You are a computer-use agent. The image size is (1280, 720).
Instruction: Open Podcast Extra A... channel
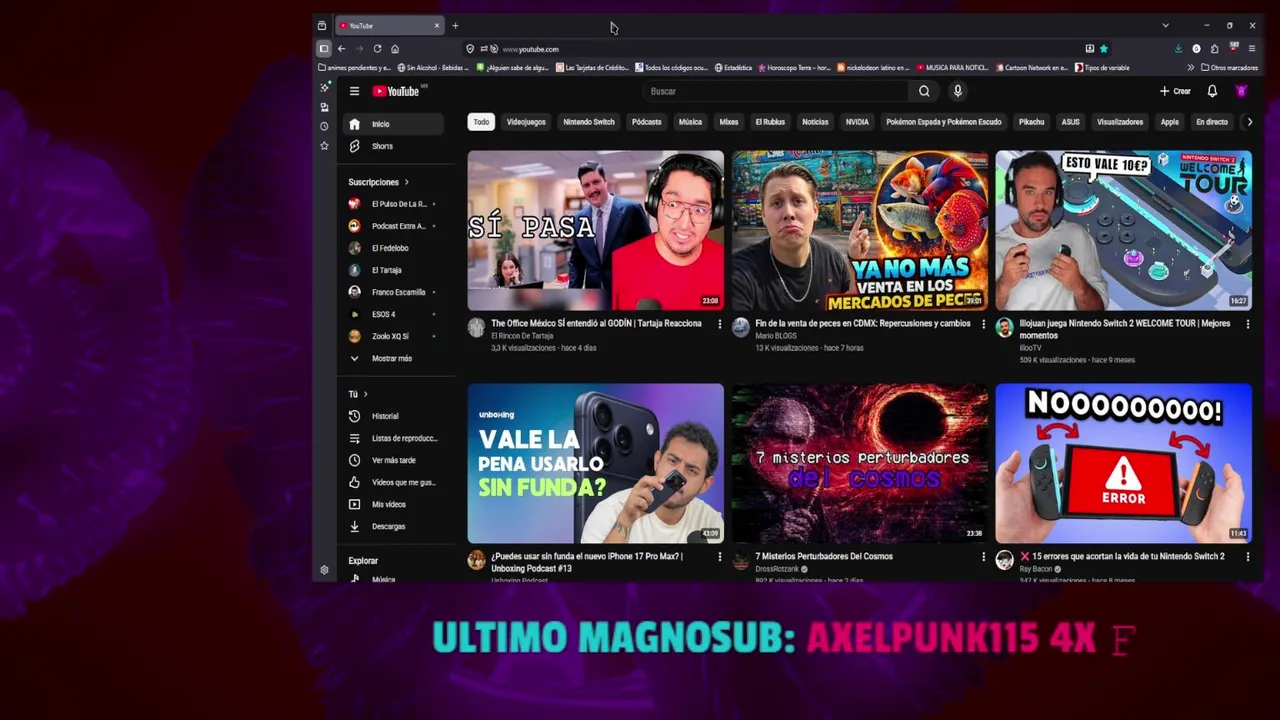pos(392,226)
